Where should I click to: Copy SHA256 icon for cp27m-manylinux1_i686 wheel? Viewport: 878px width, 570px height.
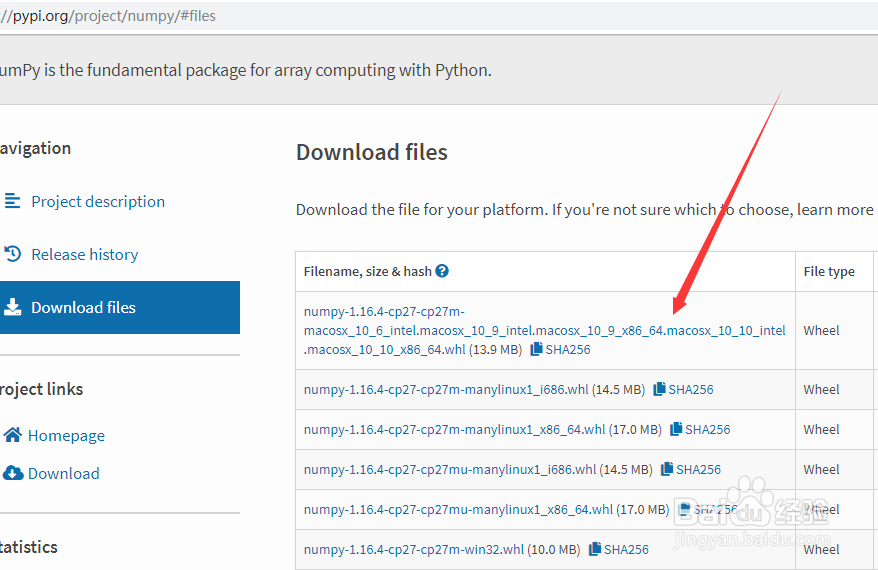pyautogui.click(x=660, y=389)
